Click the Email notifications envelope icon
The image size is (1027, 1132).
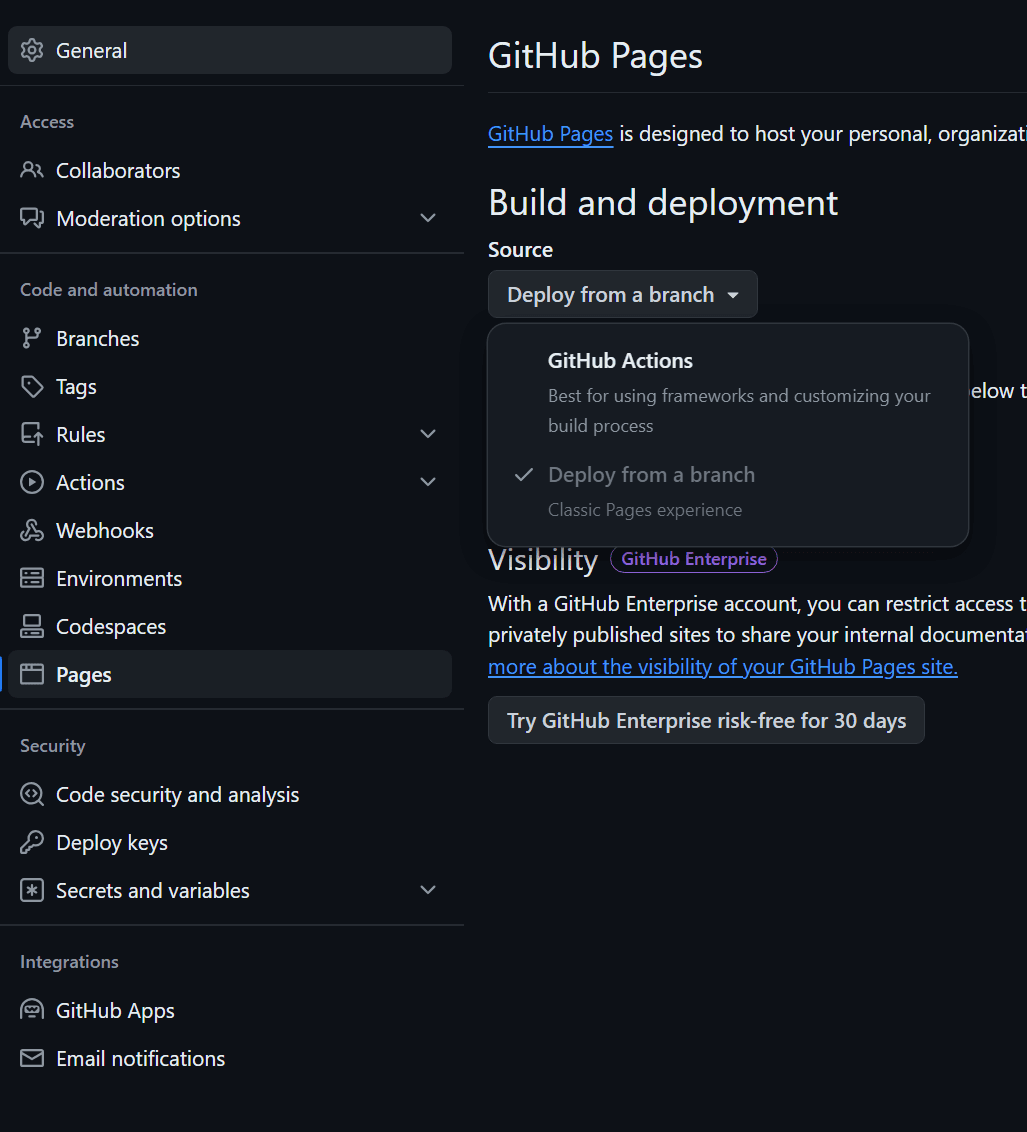(x=31, y=1058)
